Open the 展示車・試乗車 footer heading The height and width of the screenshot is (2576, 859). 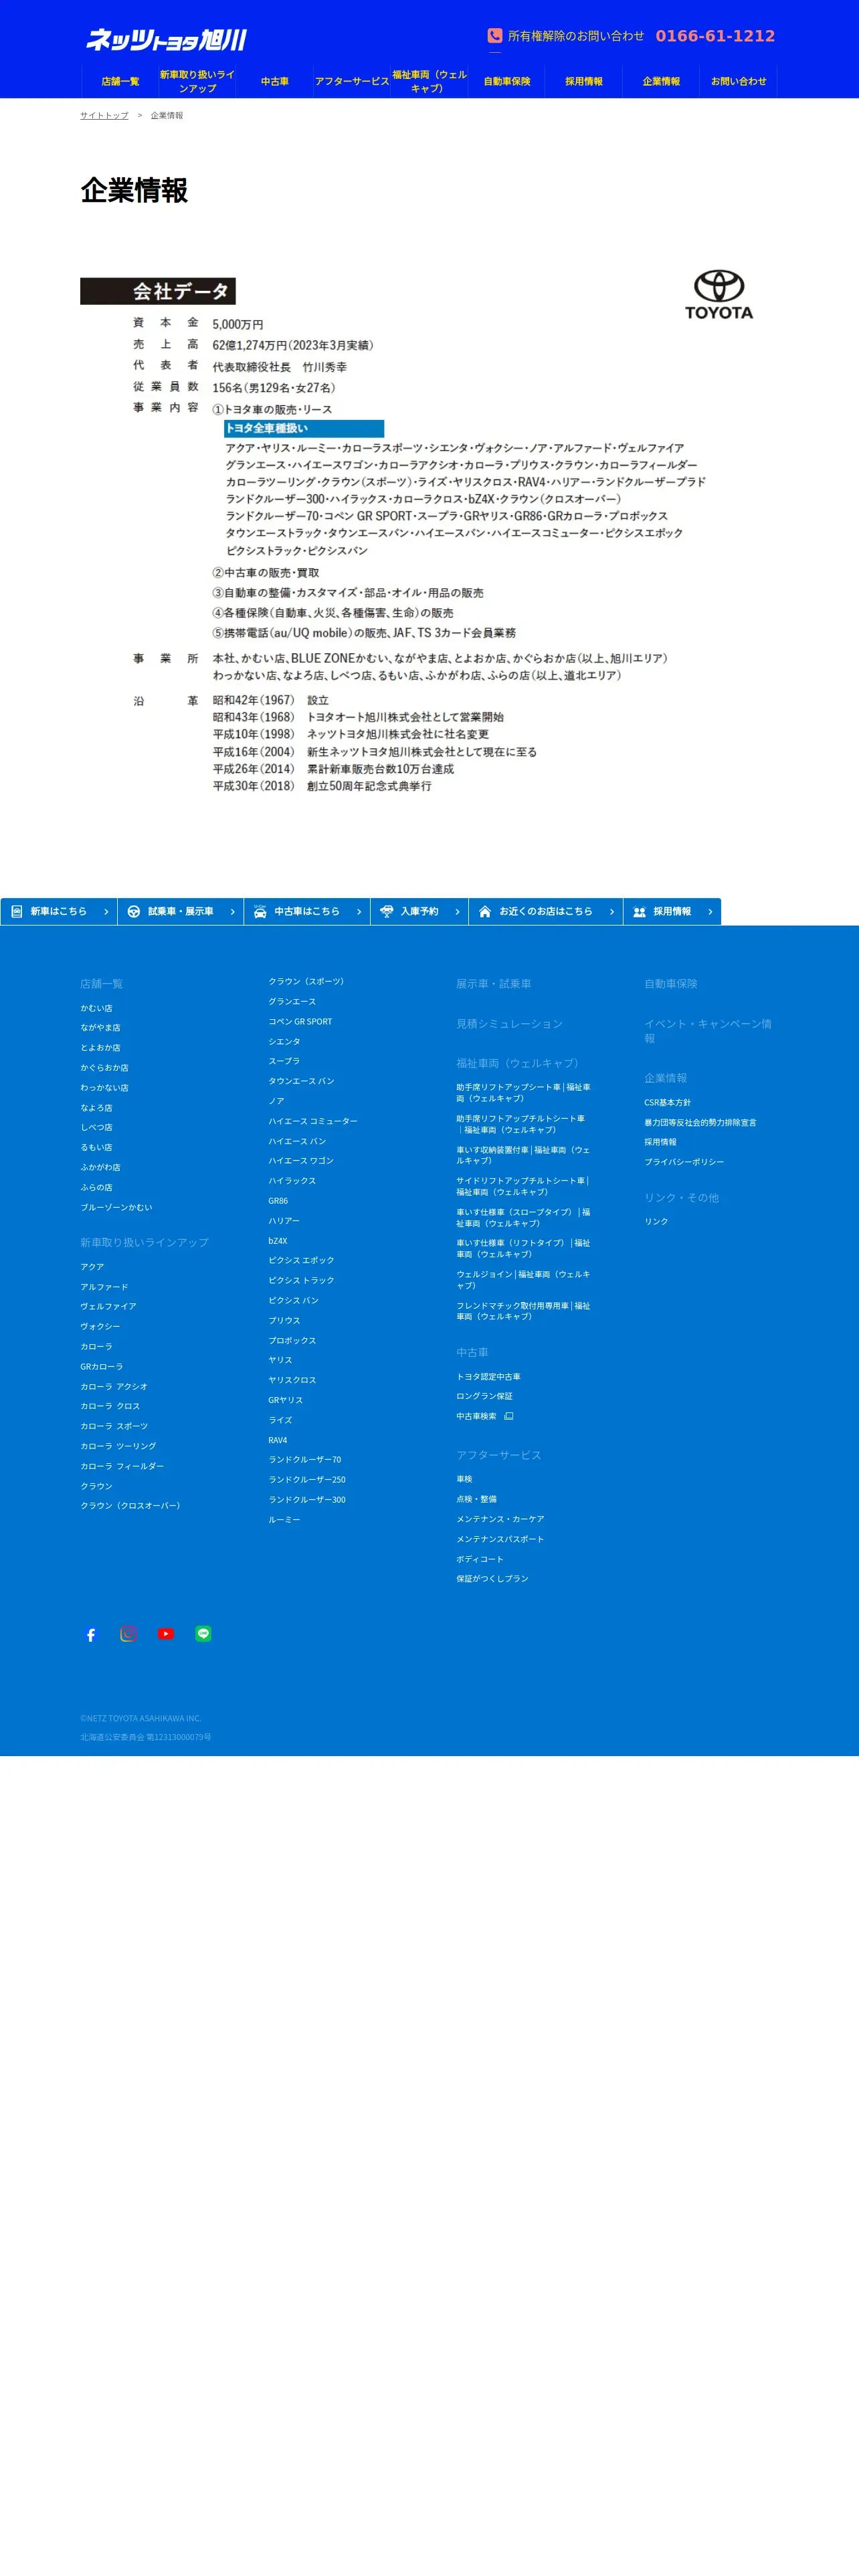pos(494,984)
